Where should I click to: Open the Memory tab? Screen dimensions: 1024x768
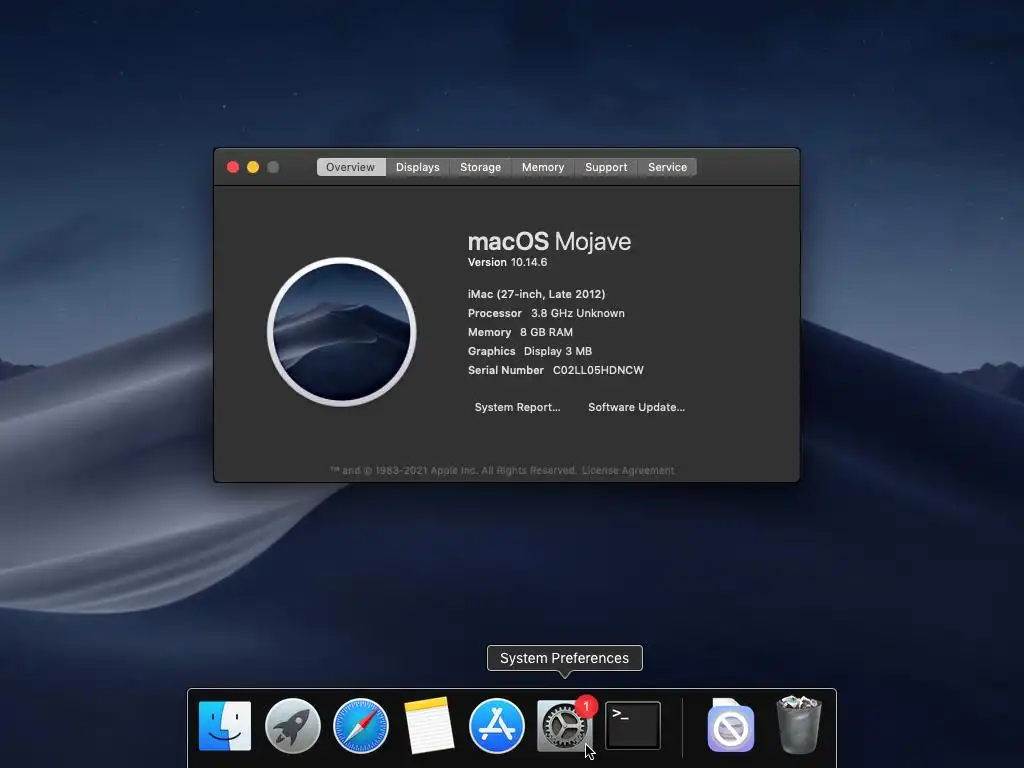click(x=543, y=167)
